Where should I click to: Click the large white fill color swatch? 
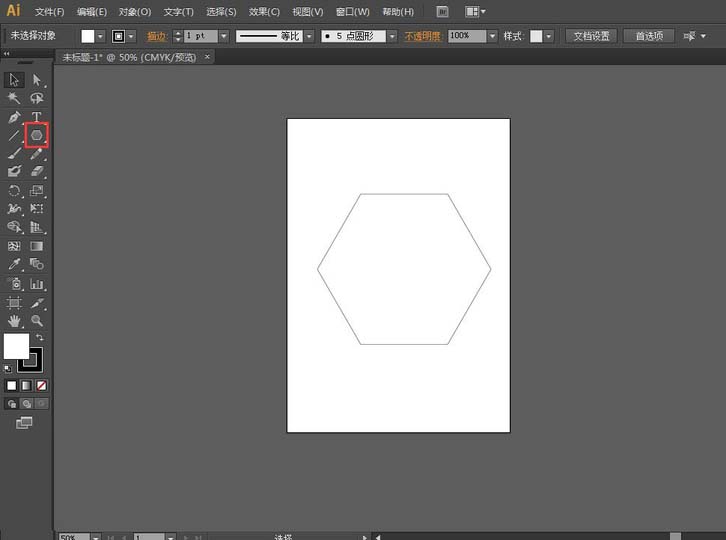[16, 346]
